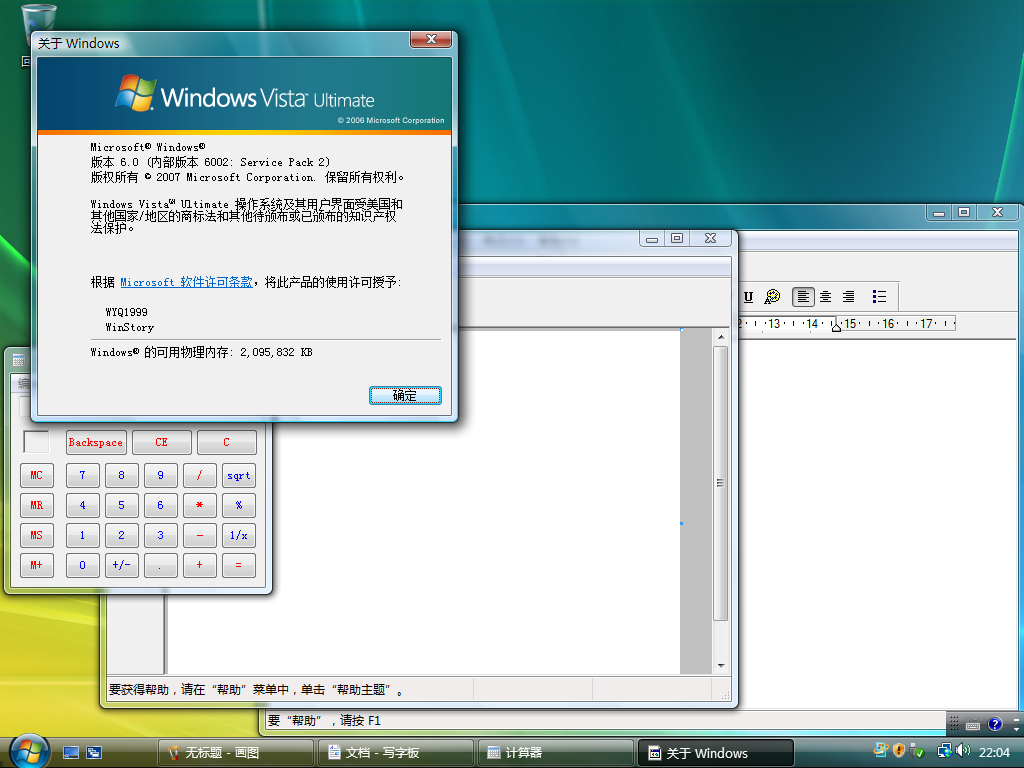Click the network tray icon

945,751
